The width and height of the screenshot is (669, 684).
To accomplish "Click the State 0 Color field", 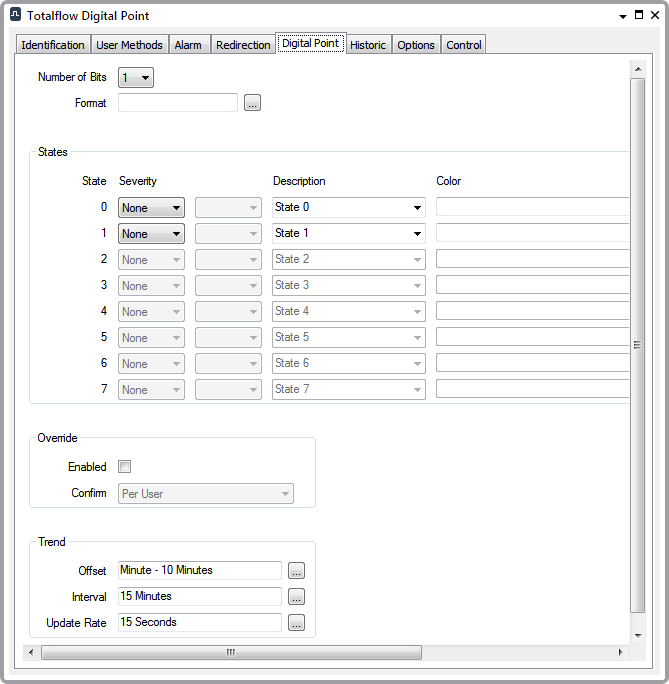I will [x=532, y=208].
